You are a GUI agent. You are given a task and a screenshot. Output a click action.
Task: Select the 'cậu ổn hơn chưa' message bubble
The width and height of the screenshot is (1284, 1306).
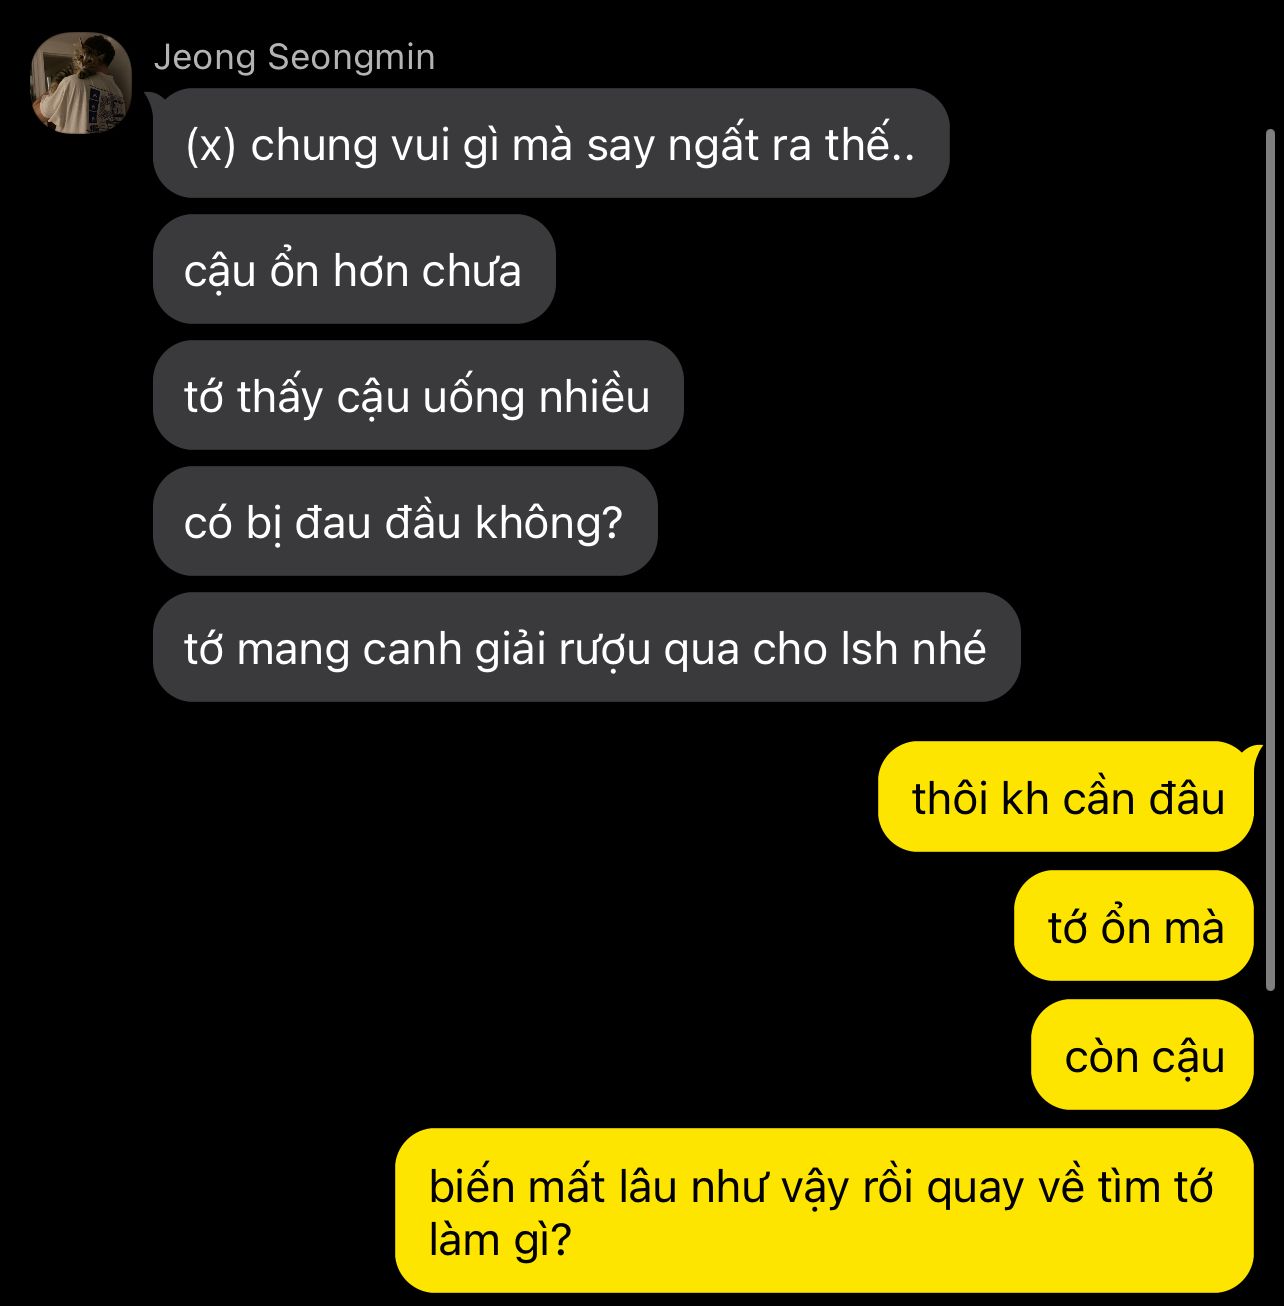[354, 270]
